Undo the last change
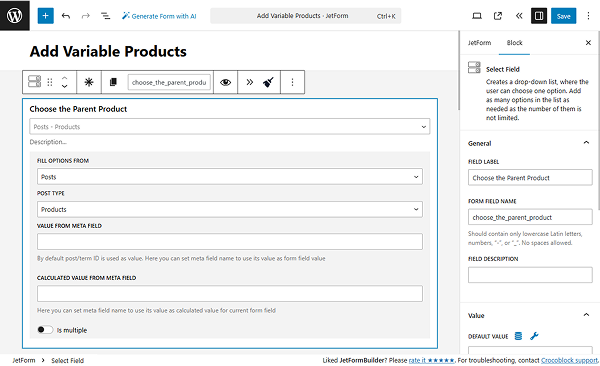The width and height of the screenshot is (600, 366). coord(66,16)
